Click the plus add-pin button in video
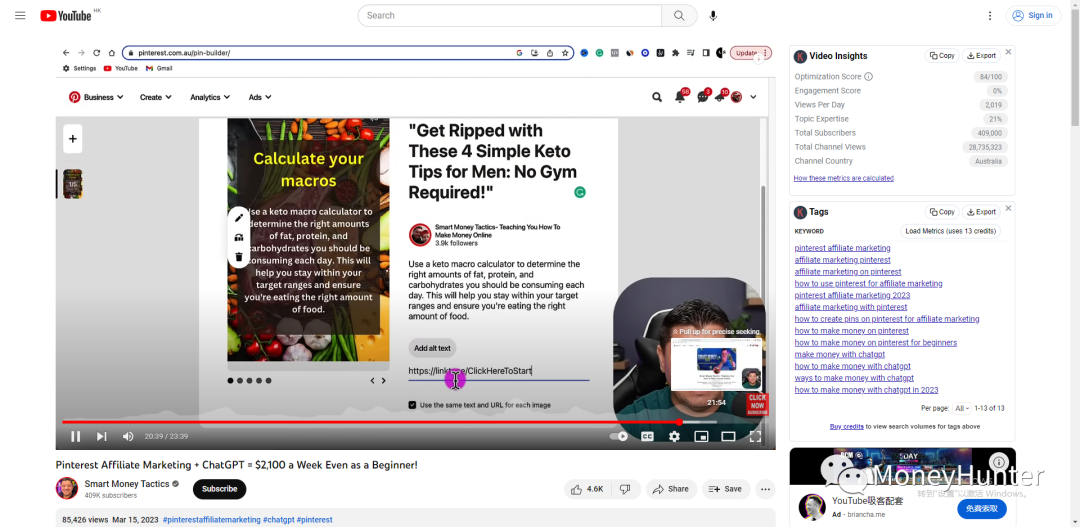The width and height of the screenshot is (1080, 527). point(72,138)
